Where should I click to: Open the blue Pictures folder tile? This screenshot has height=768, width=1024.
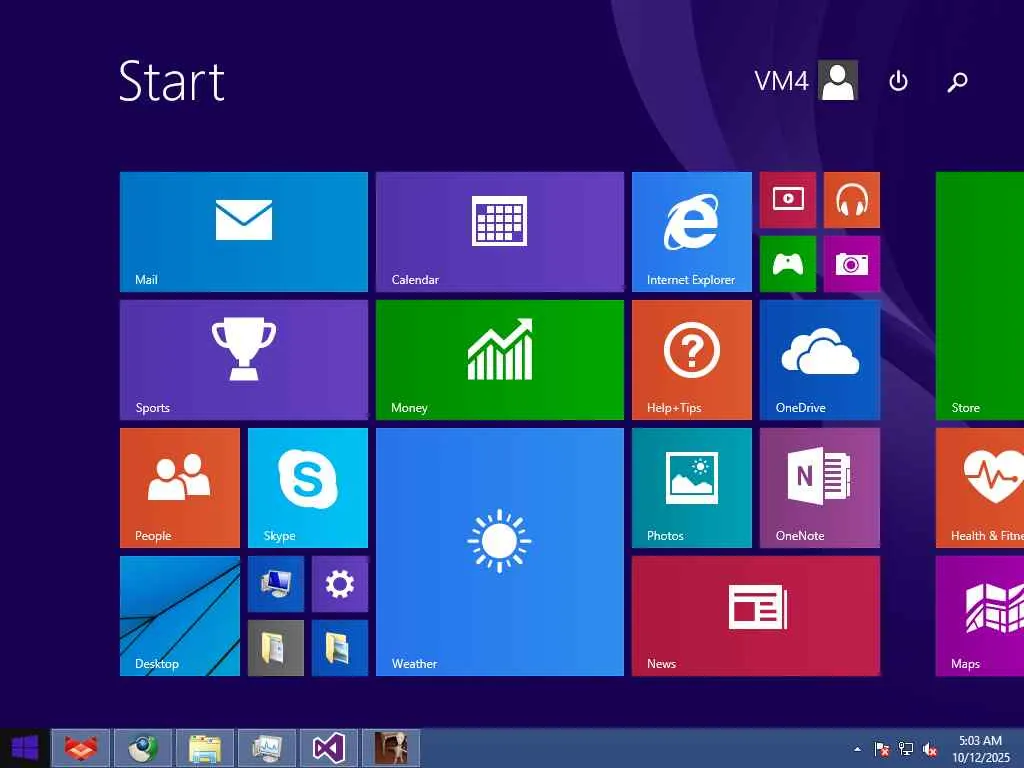click(340, 648)
